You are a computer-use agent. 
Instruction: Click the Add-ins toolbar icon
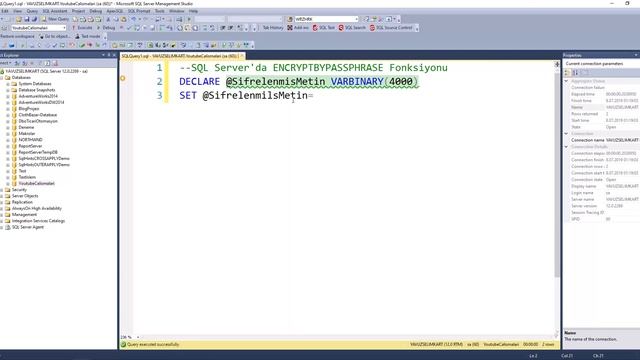[x=298, y=28]
